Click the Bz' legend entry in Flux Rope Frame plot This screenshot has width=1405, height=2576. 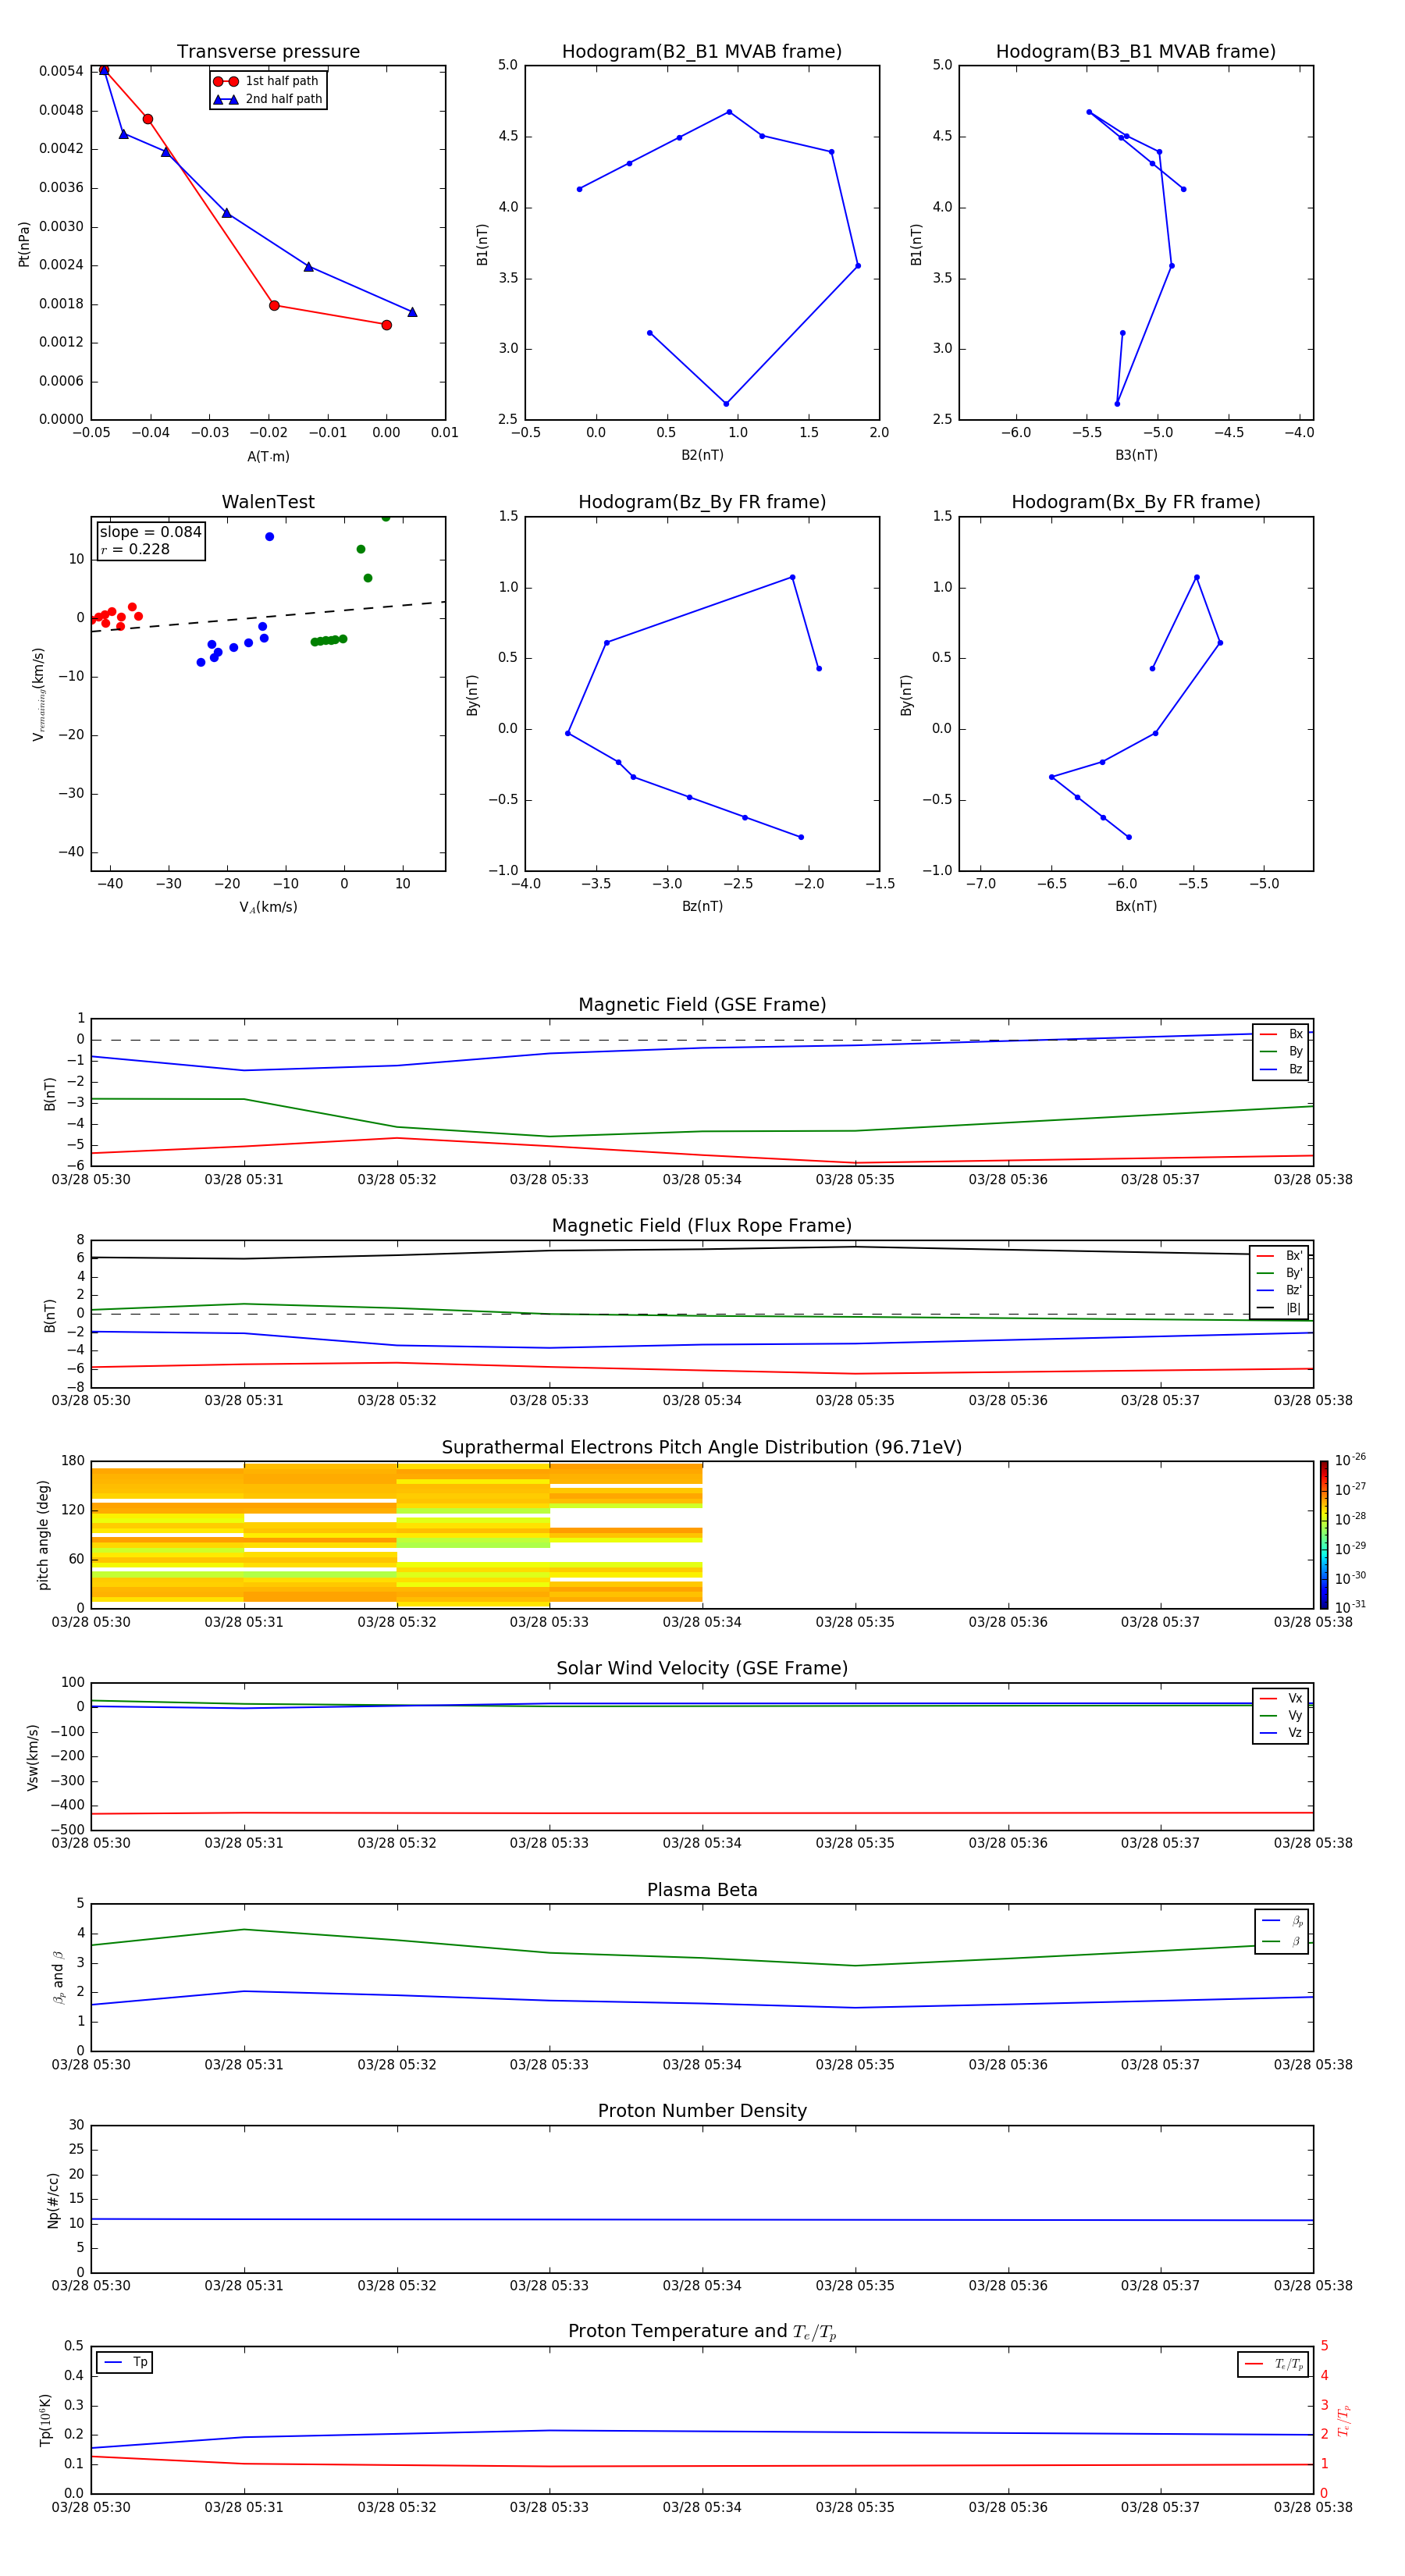coord(1279,1290)
